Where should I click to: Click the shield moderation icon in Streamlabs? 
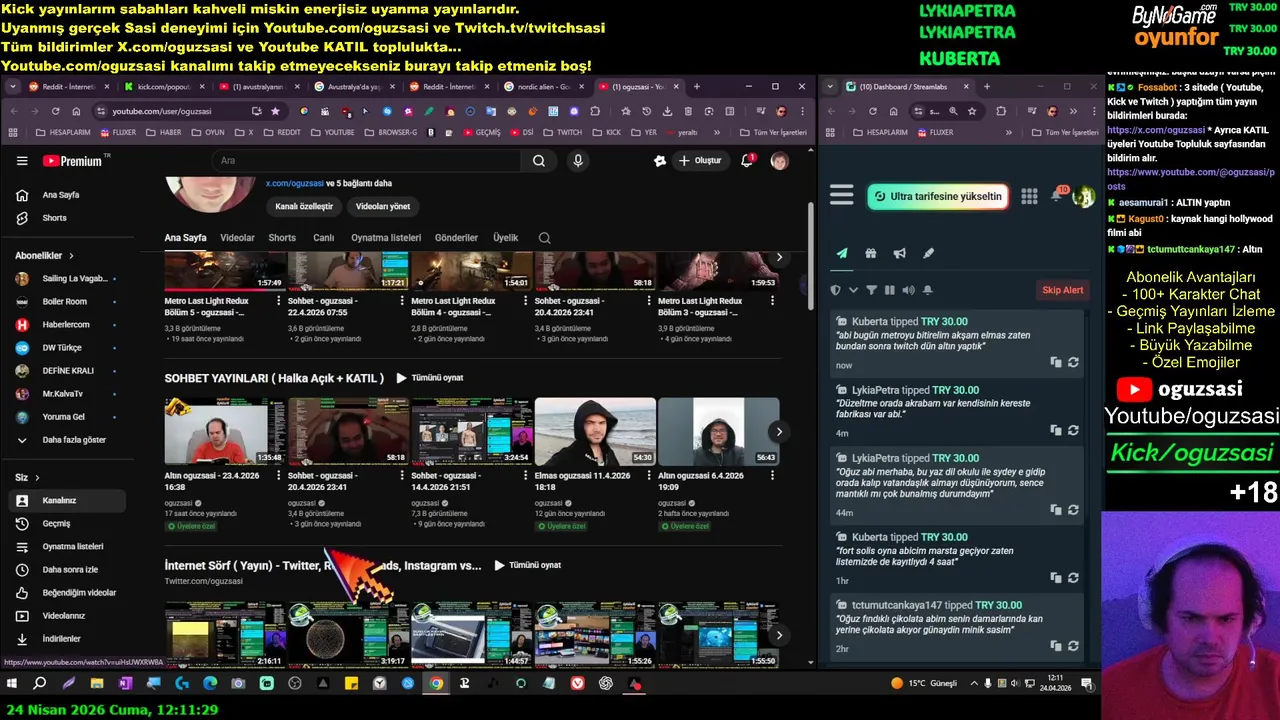coord(836,290)
